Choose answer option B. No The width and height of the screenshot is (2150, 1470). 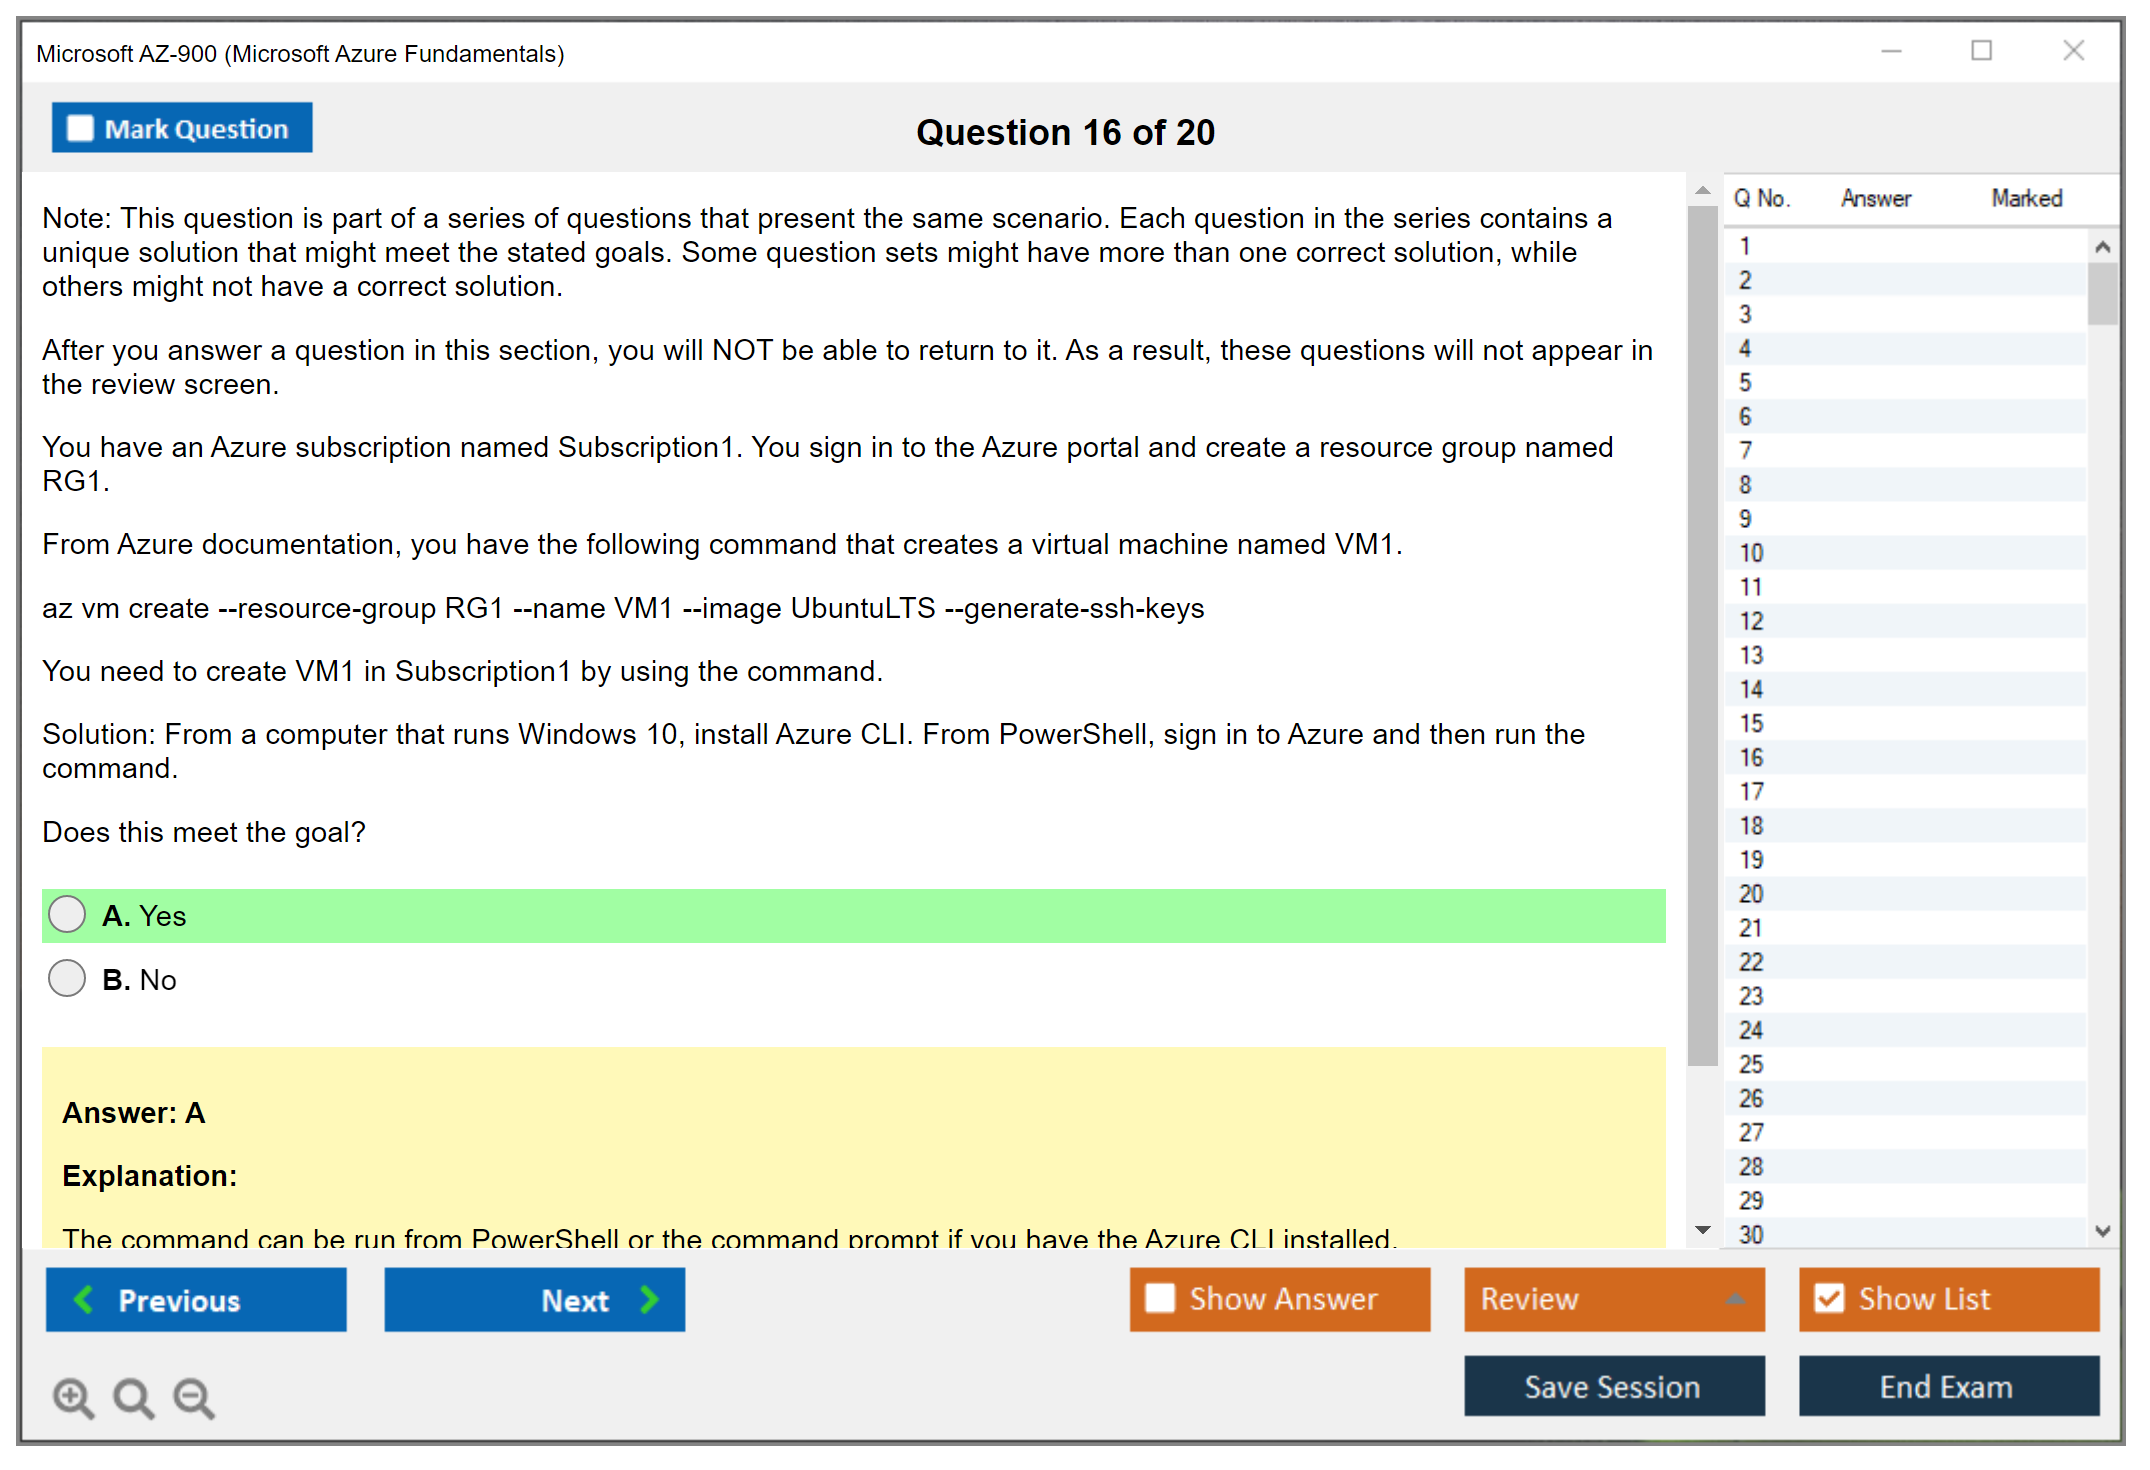click(68, 979)
